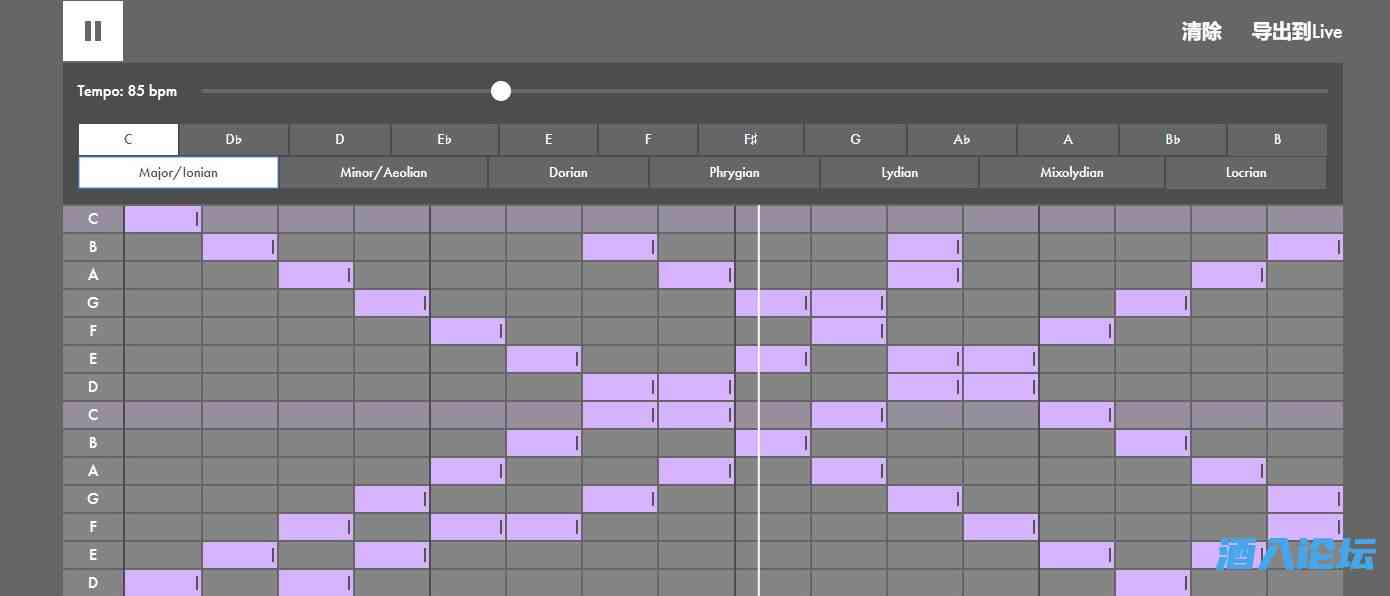Select the Lydian mode
1390x596 pixels.
coord(899,172)
